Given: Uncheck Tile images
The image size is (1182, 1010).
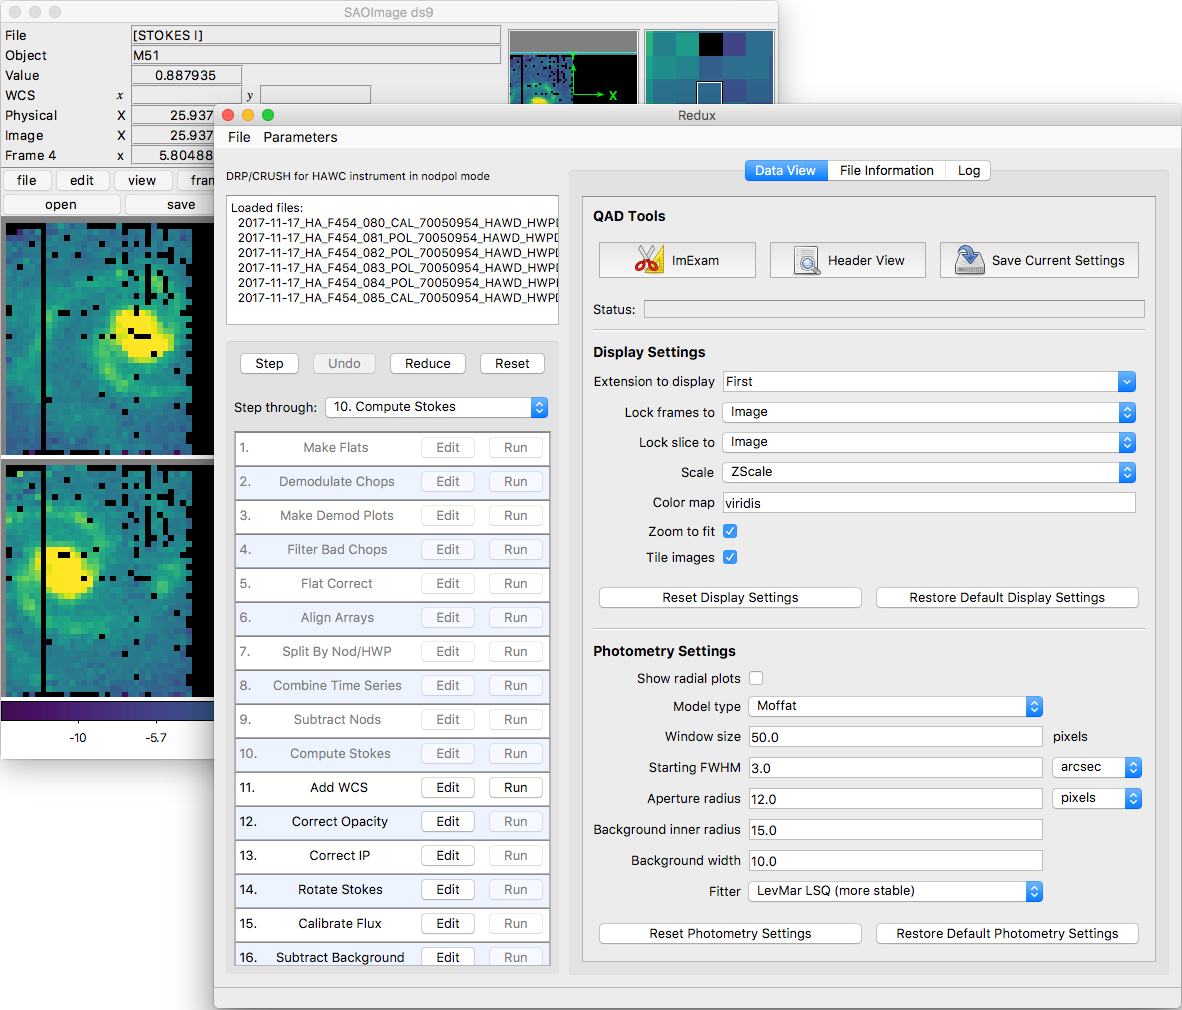Looking at the screenshot, I should [729, 557].
